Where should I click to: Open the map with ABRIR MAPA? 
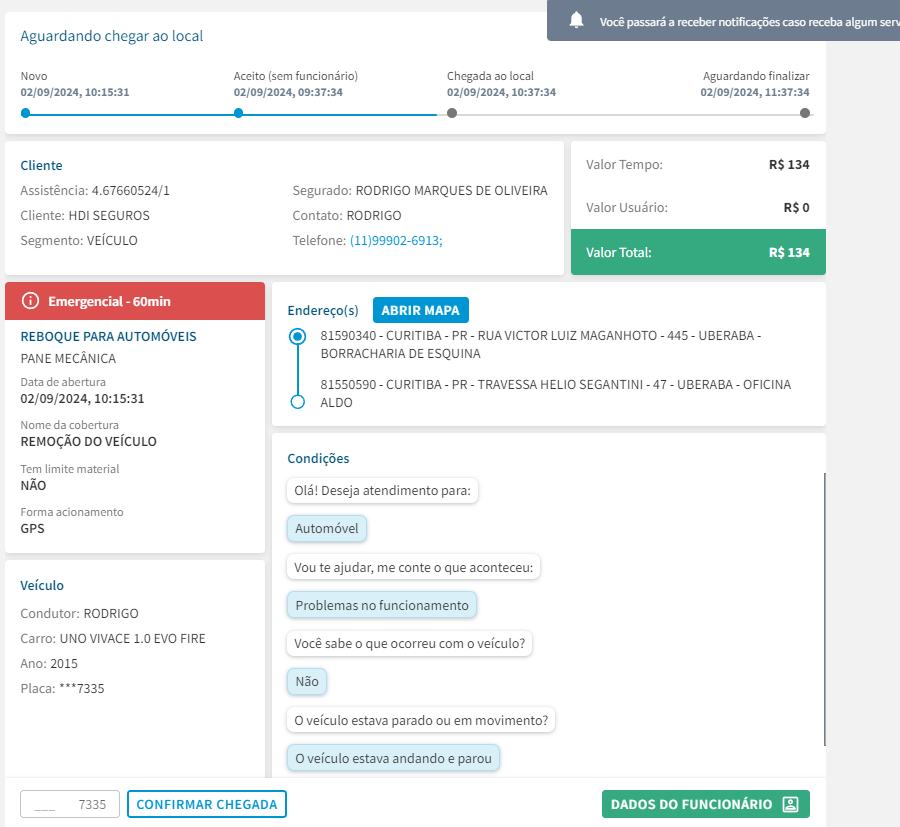421,310
